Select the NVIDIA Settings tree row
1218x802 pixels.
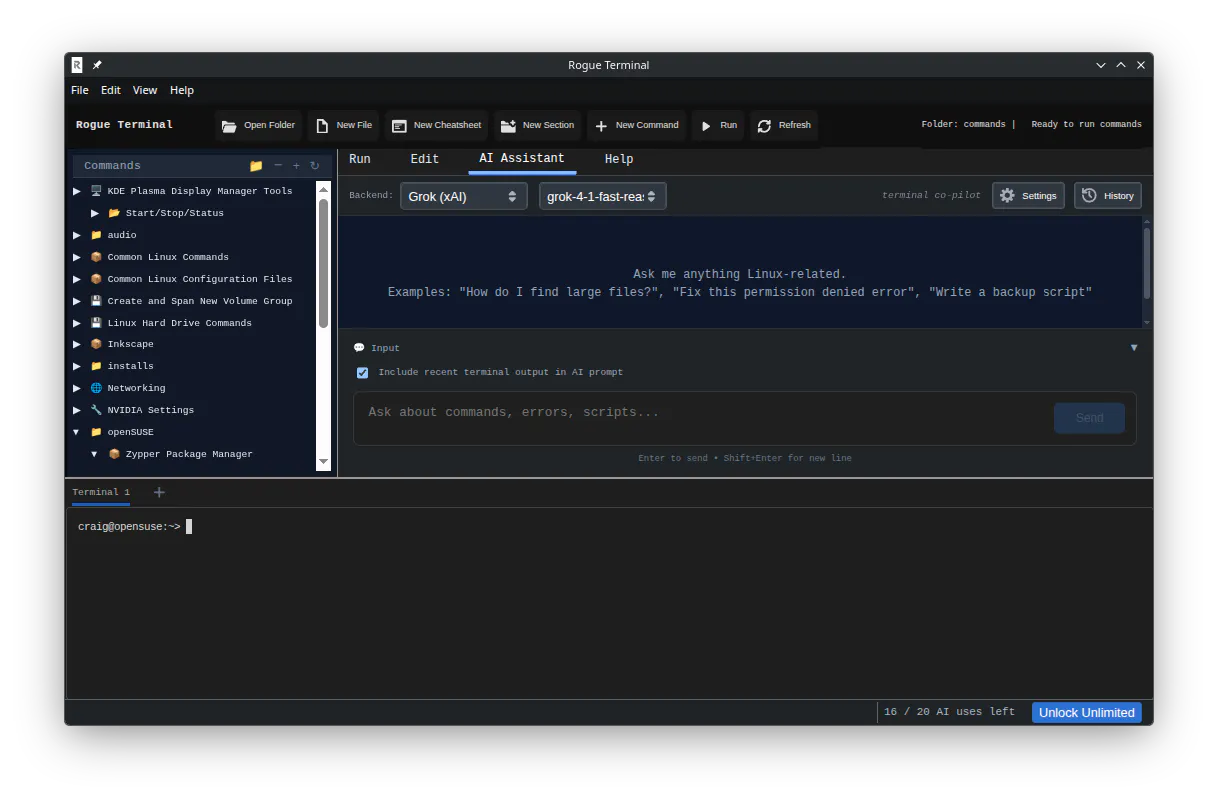click(x=193, y=410)
